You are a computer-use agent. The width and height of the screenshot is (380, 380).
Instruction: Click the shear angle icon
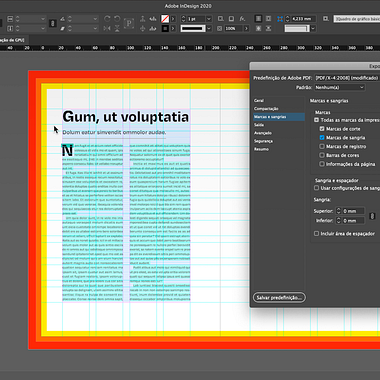tap(63, 29)
